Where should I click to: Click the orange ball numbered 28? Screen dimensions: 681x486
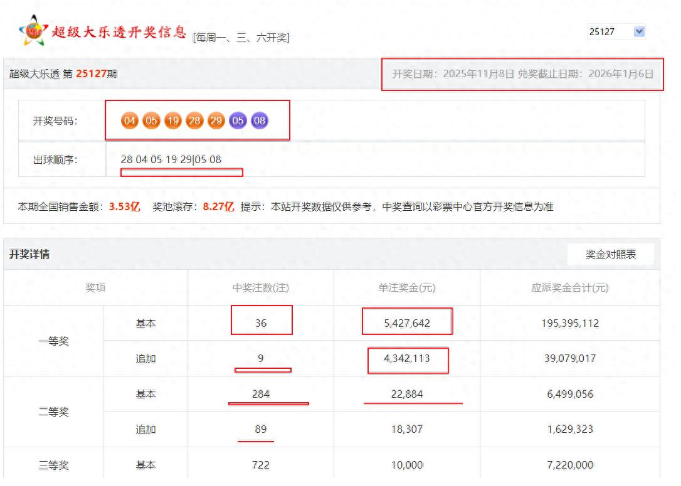pos(195,121)
